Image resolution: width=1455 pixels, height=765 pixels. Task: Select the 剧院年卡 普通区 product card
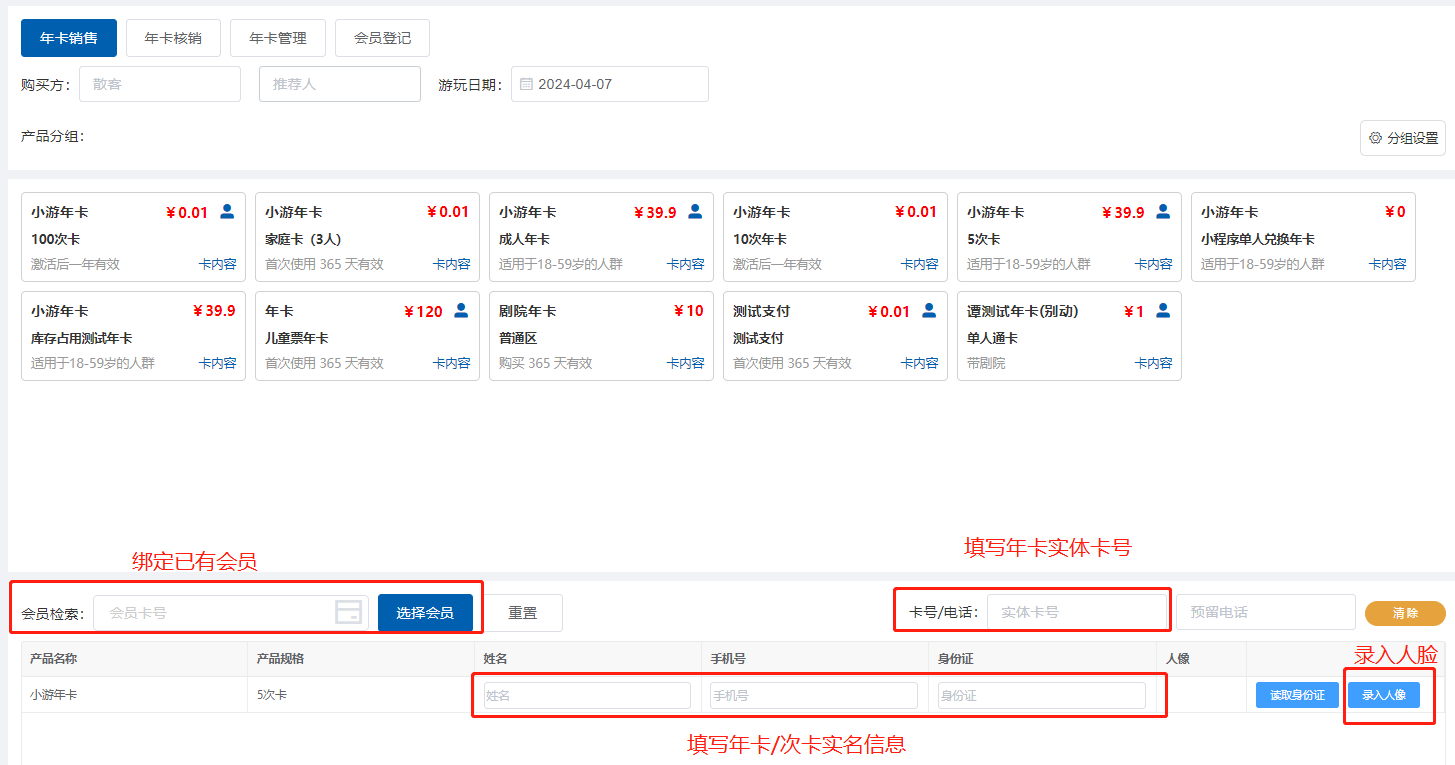[x=601, y=336]
